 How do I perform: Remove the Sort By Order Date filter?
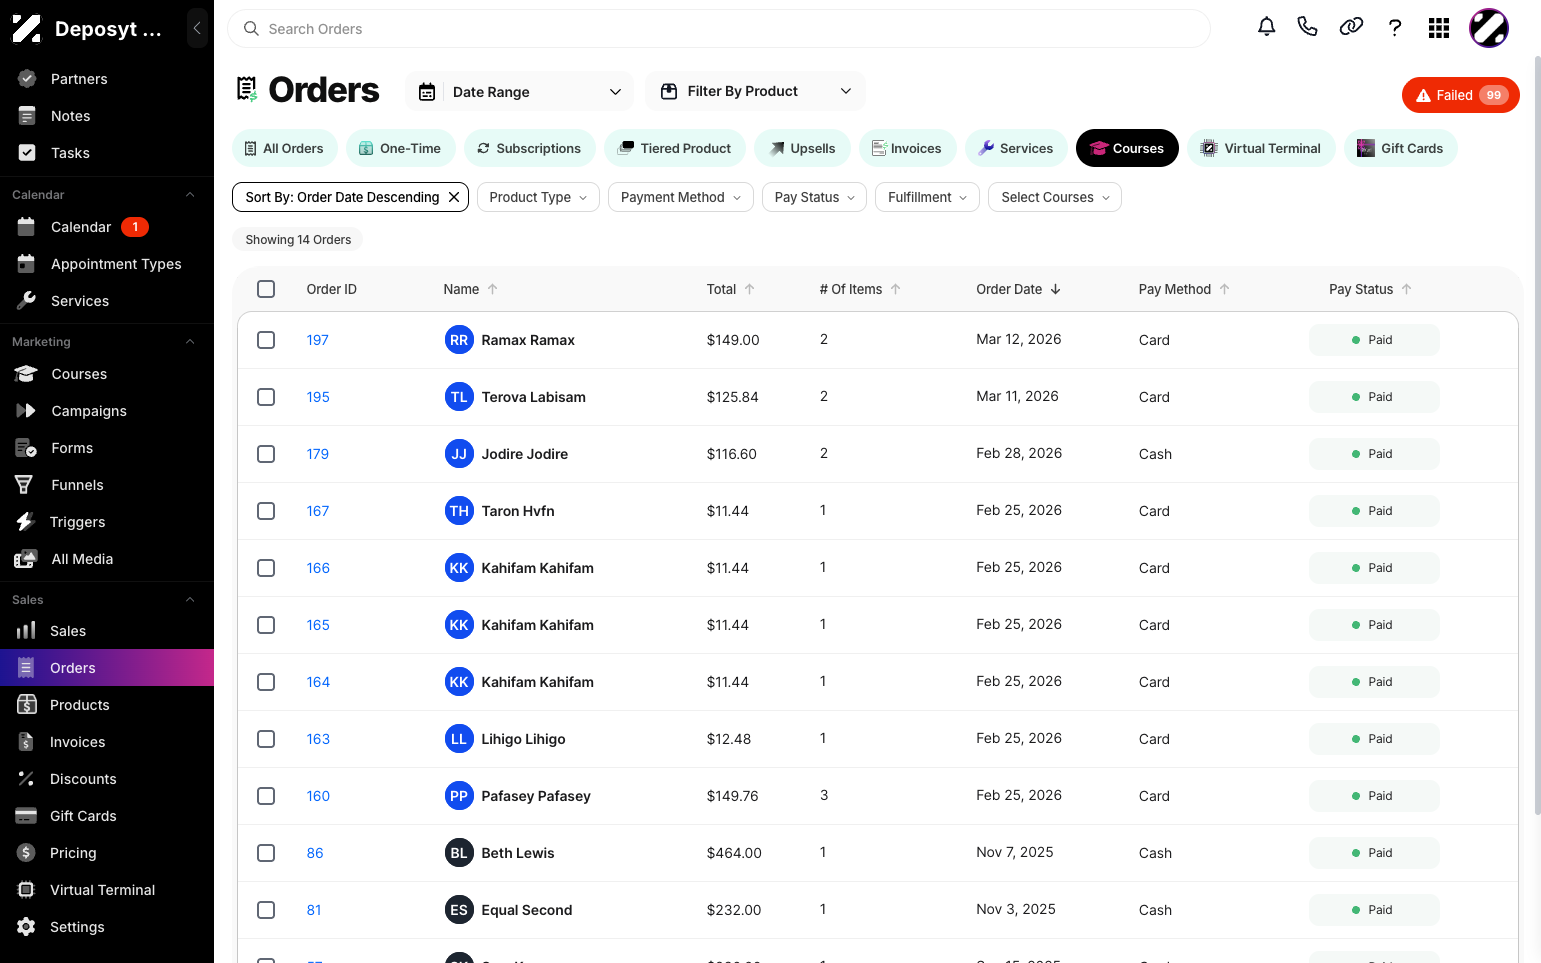click(454, 197)
